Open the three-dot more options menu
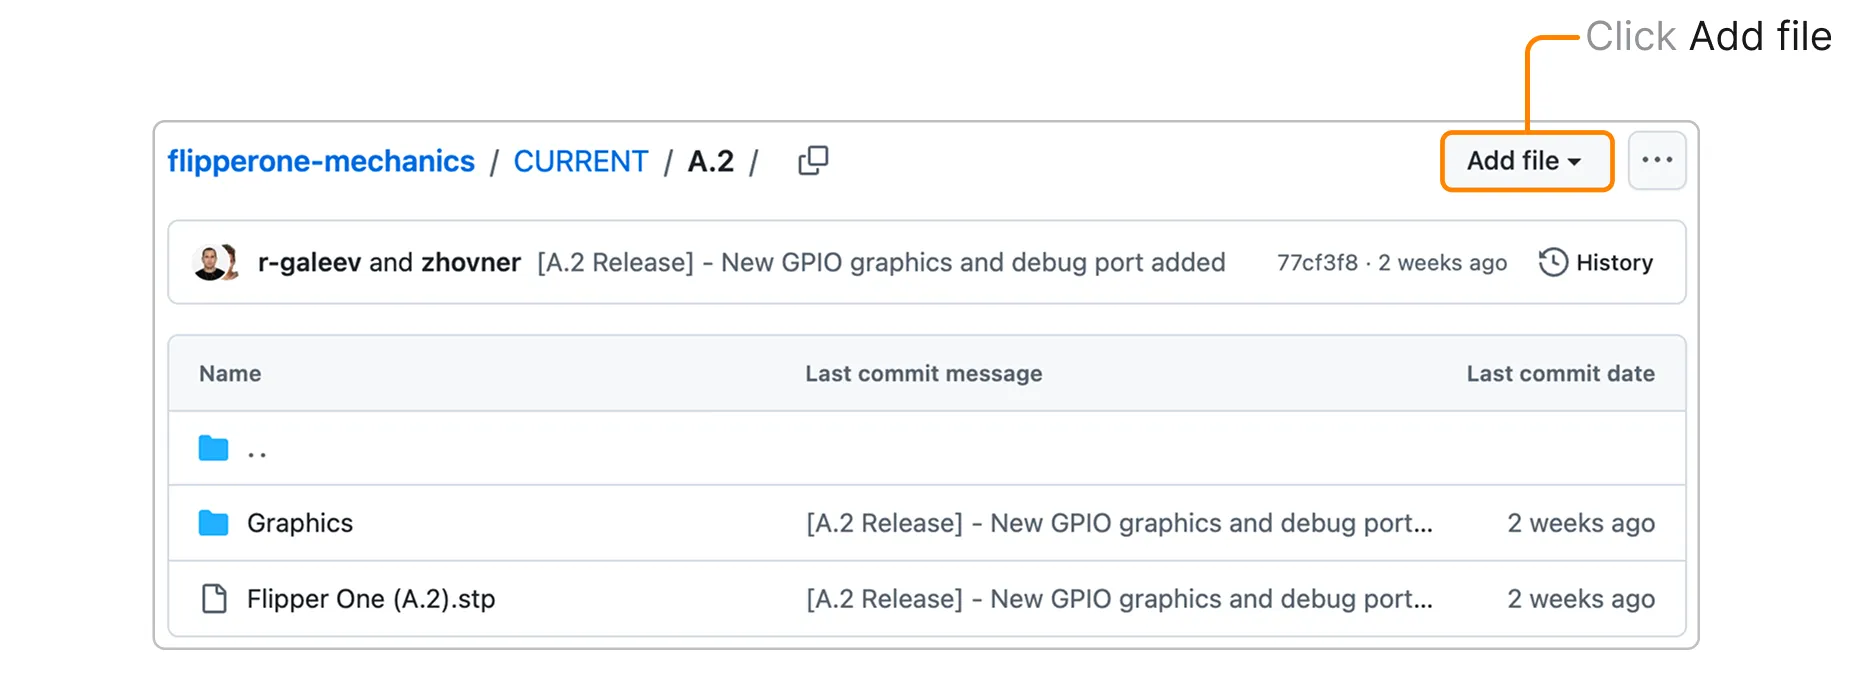This screenshot has height=688, width=1853. 1657,160
